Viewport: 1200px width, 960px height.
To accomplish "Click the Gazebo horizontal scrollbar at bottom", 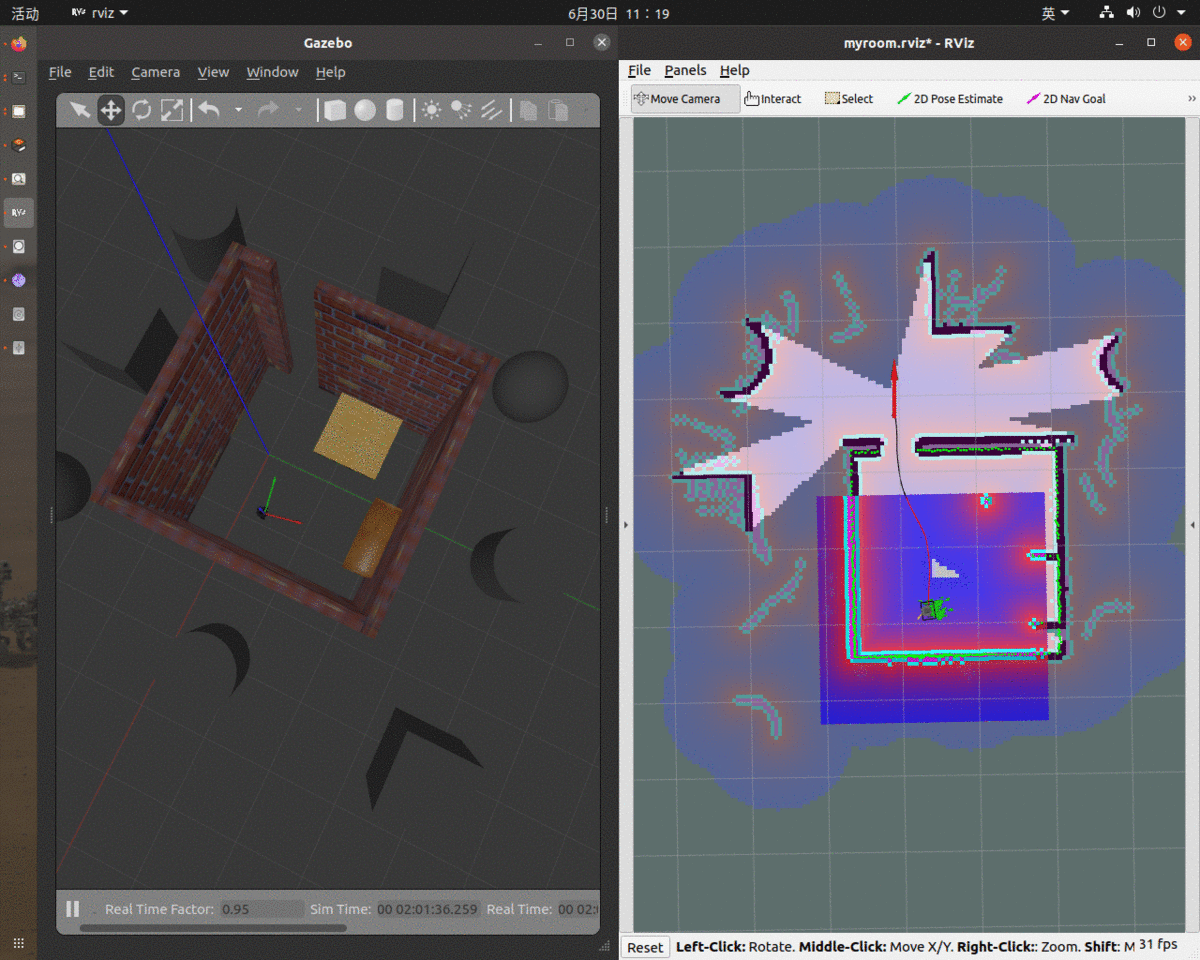I will [x=213, y=928].
